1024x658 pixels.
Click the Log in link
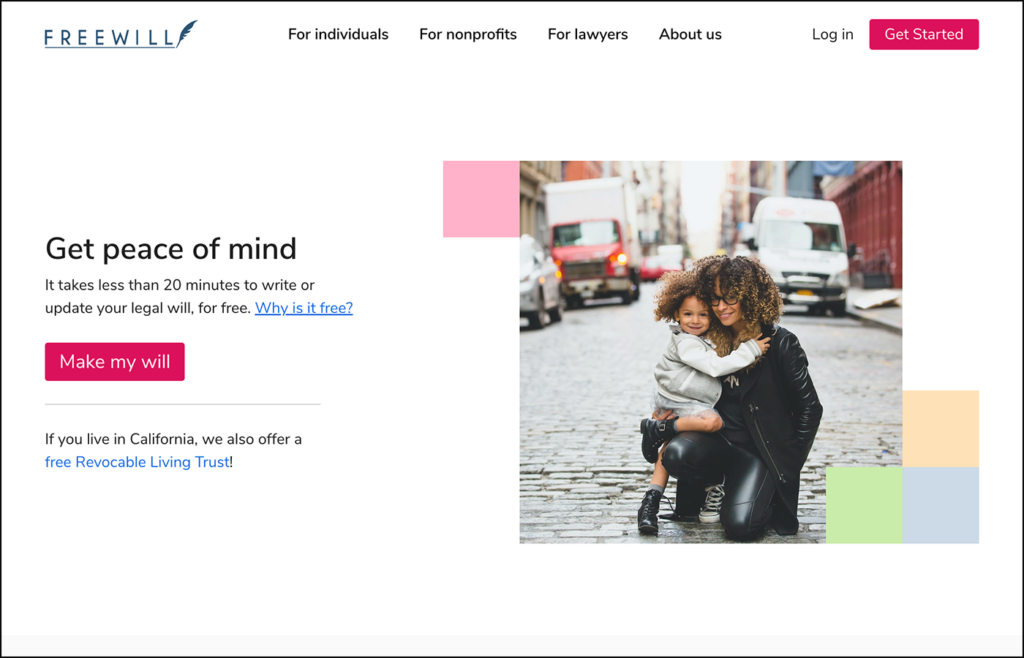(832, 34)
